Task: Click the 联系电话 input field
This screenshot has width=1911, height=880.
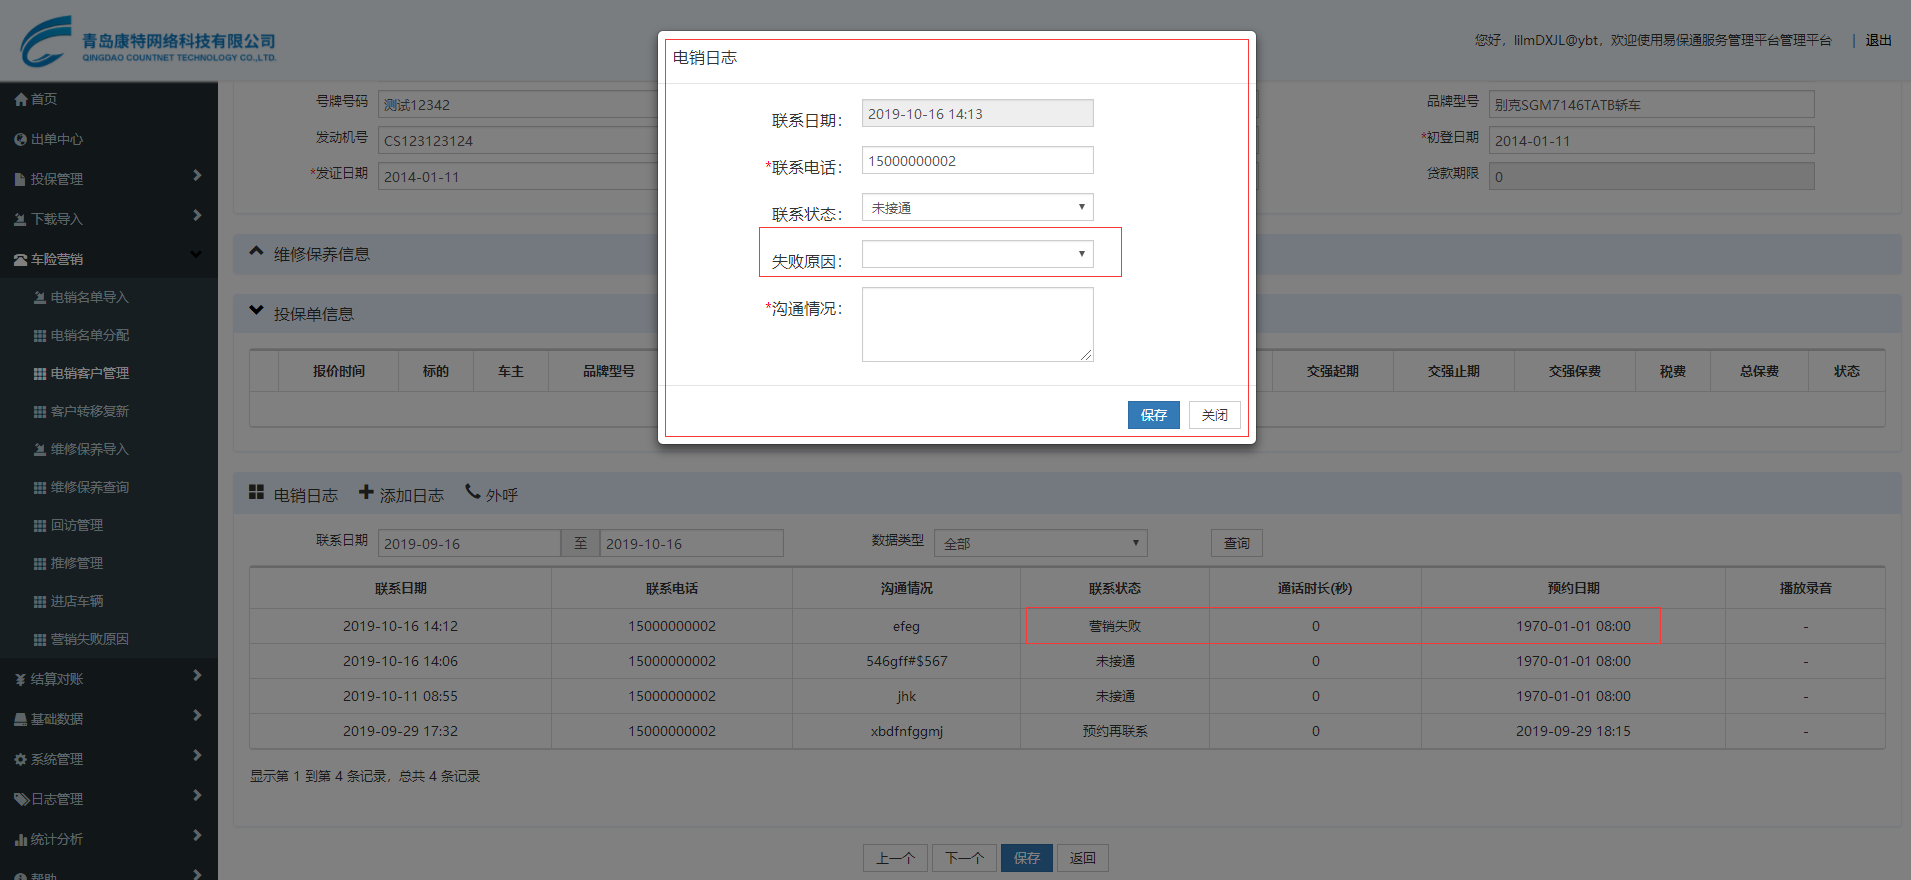Action: pyautogui.click(x=977, y=161)
